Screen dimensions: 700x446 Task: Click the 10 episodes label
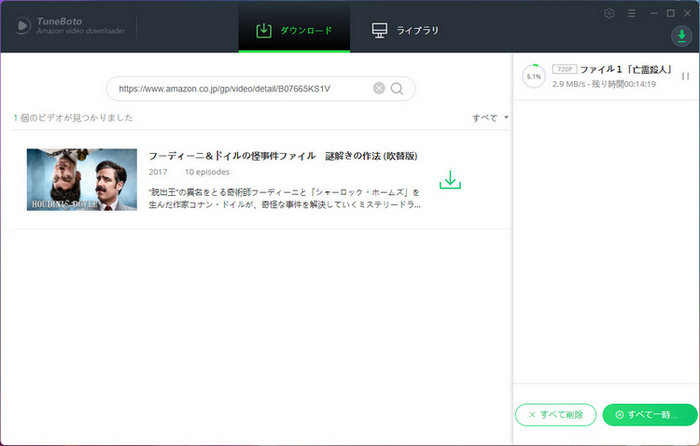207,172
